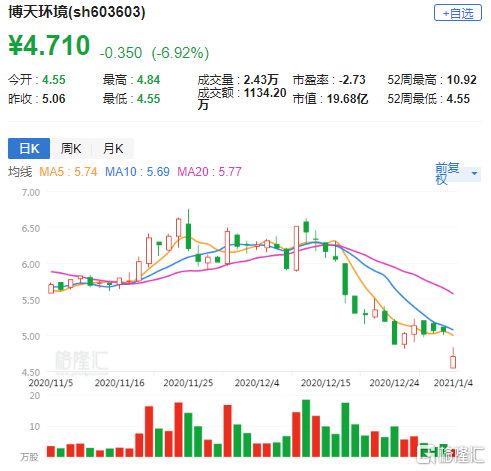Viewport: 491px width, 471px height.
Task: Click the 20 volume axis label
Action: 35,396
